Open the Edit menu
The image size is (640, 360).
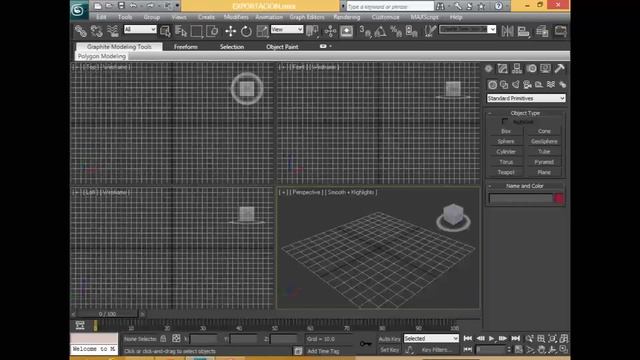(x=101, y=17)
